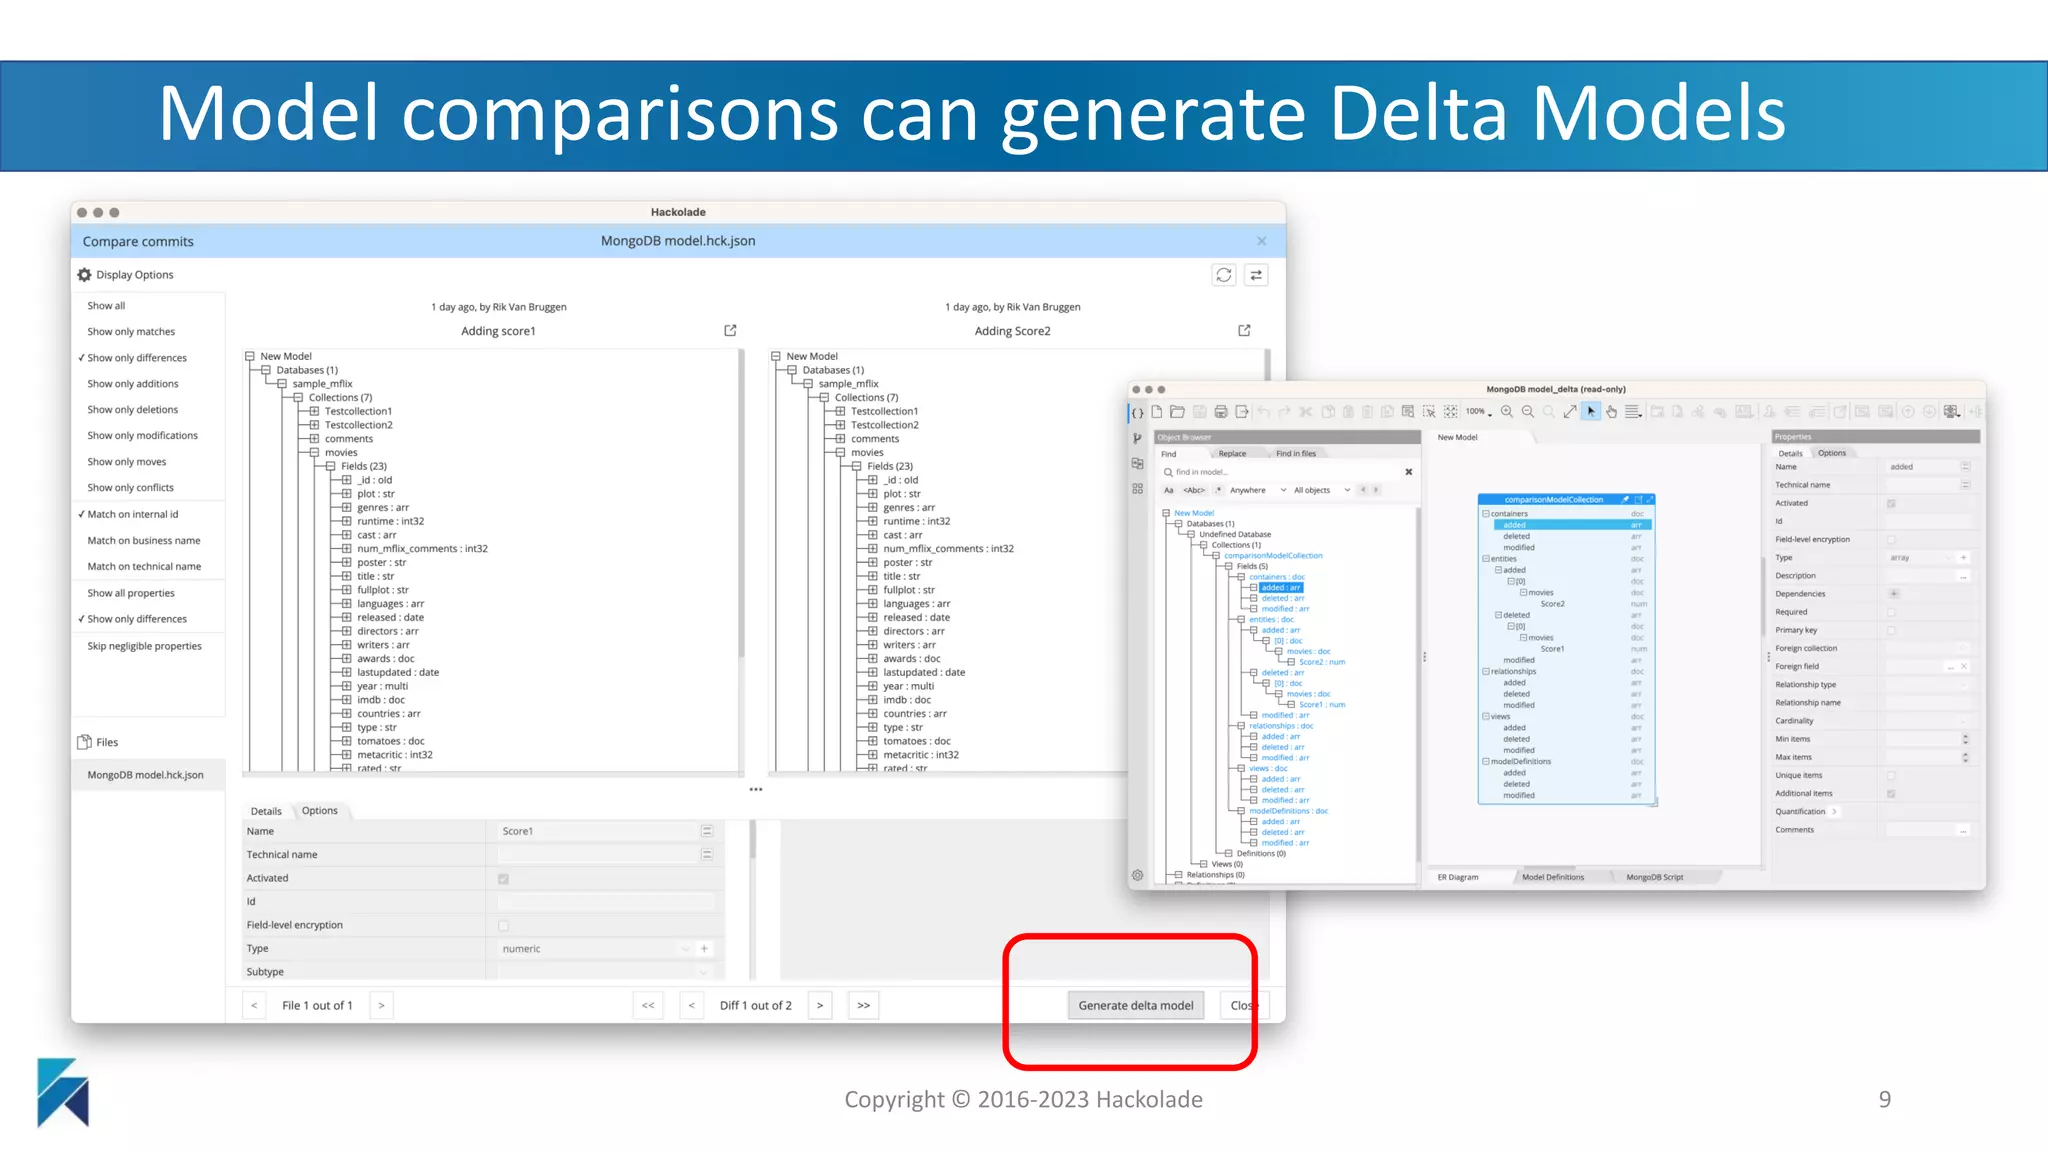This screenshot has height=1152, width=2048.
Task: Click Generate delta model button
Action: (1136, 1005)
